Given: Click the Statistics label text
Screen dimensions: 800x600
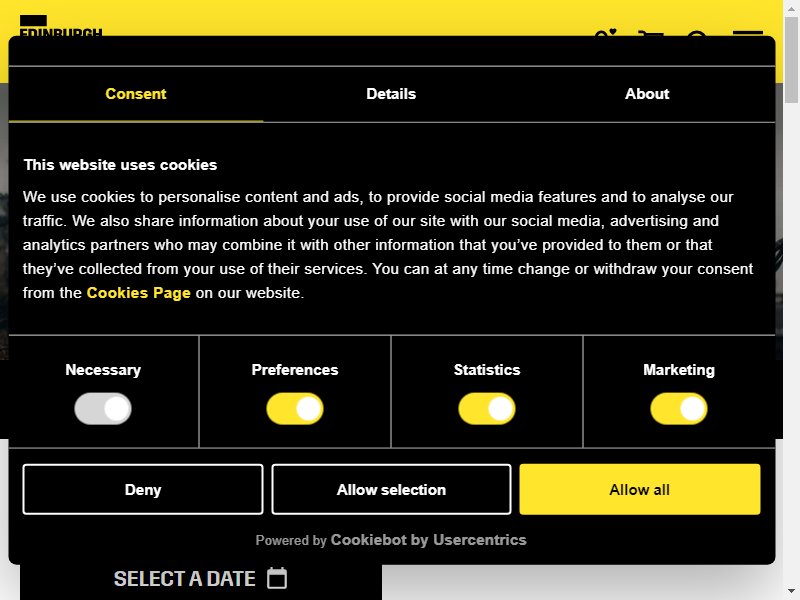Looking at the screenshot, I should 487,370.
